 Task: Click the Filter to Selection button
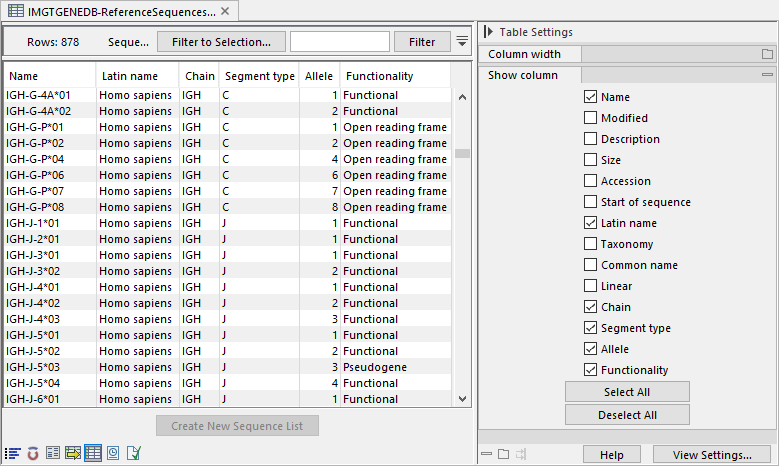(222, 42)
